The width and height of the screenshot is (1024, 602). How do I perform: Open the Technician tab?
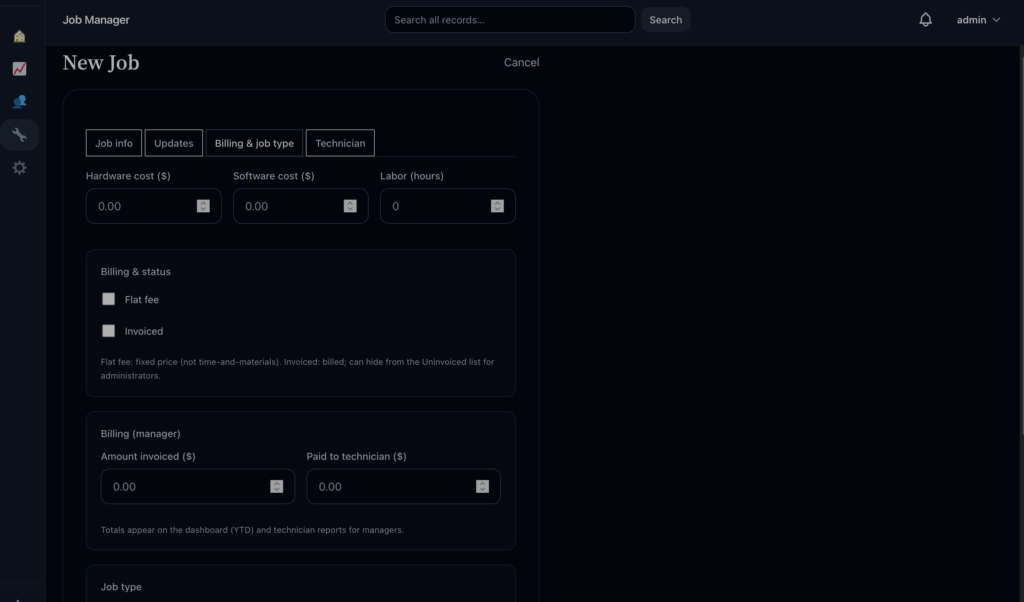pyautogui.click(x=340, y=143)
